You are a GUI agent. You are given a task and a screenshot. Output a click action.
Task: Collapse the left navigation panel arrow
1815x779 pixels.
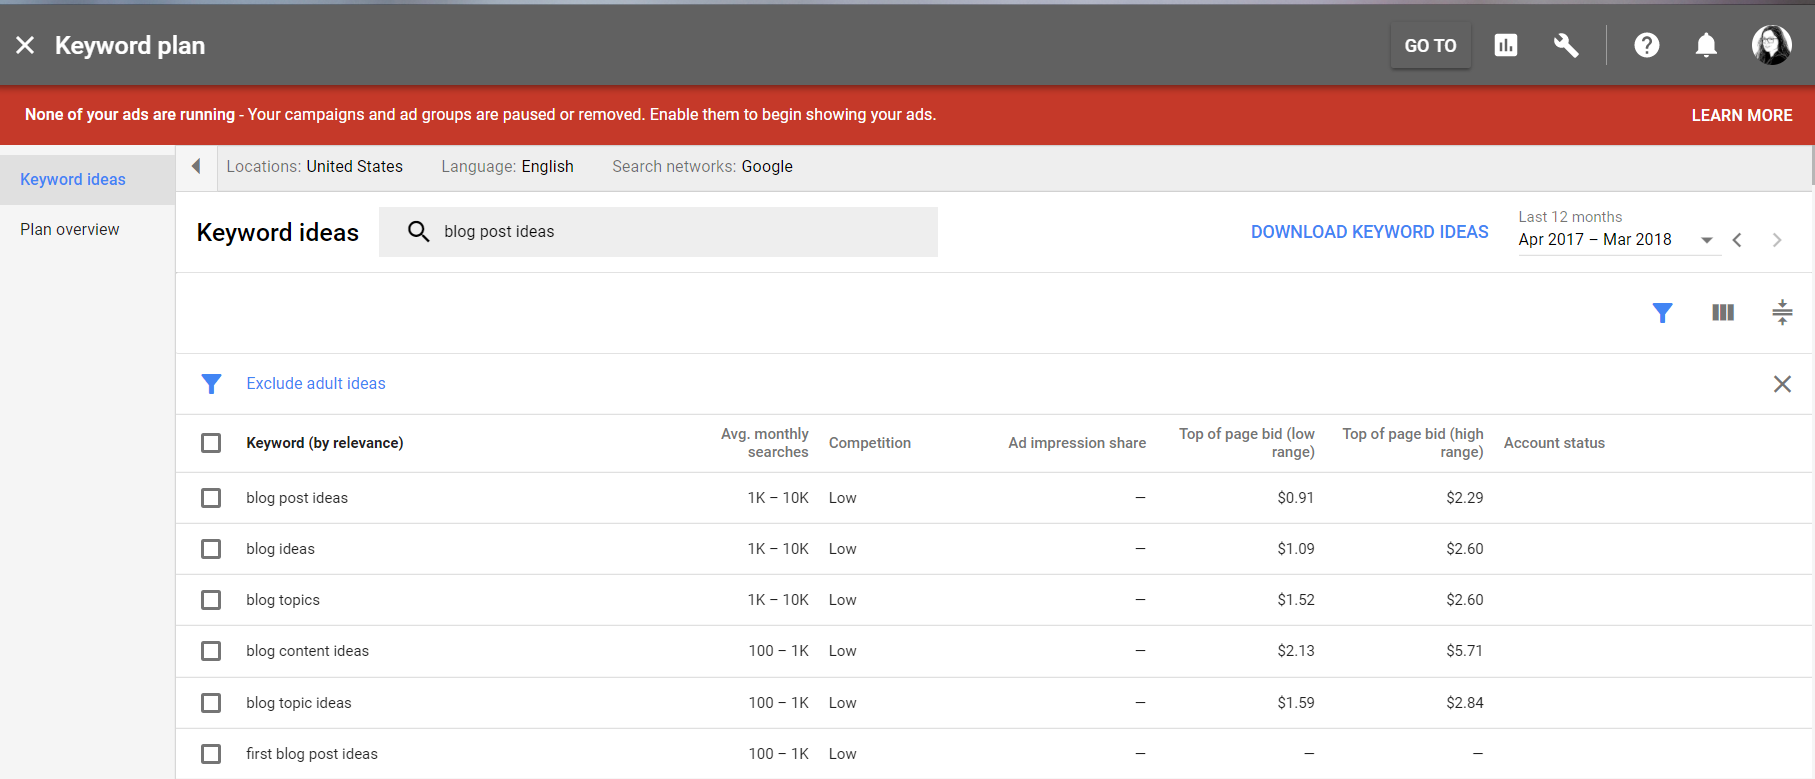click(x=196, y=166)
